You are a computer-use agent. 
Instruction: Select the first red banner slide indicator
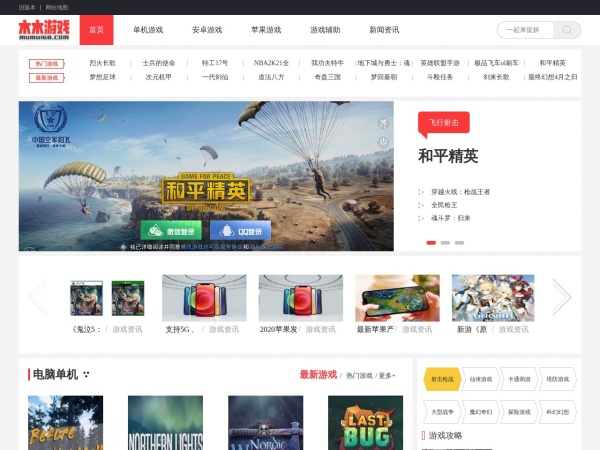(431, 243)
